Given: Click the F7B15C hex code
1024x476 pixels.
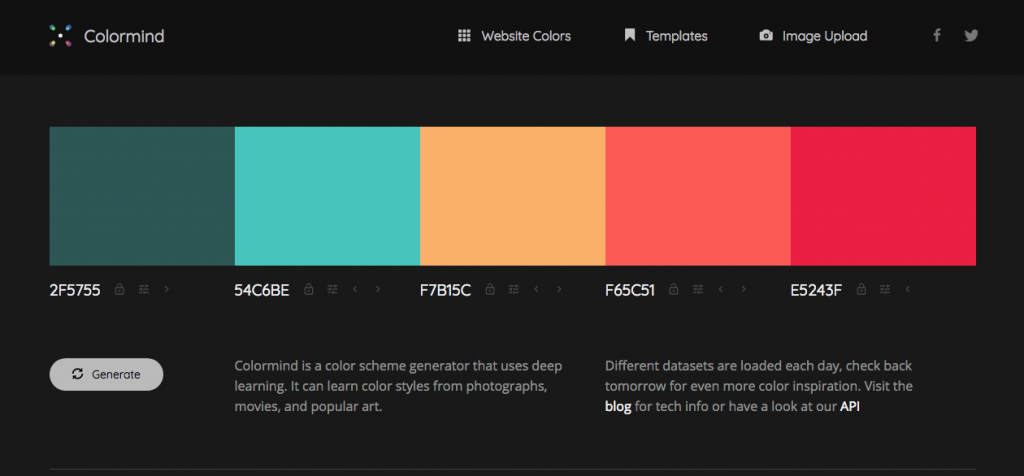Looking at the screenshot, I should [445, 290].
